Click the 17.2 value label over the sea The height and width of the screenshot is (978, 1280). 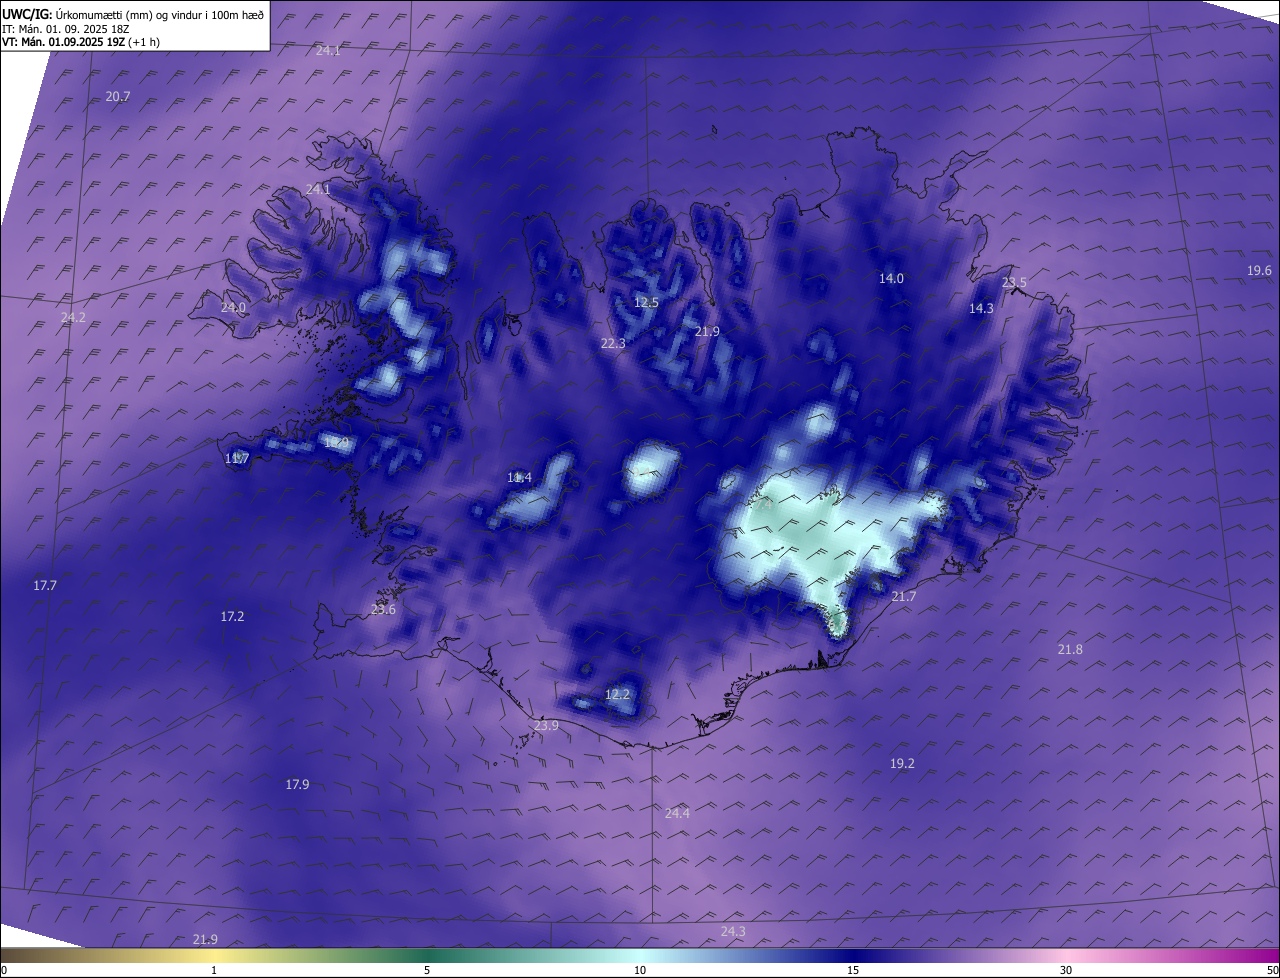pyautogui.click(x=232, y=616)
